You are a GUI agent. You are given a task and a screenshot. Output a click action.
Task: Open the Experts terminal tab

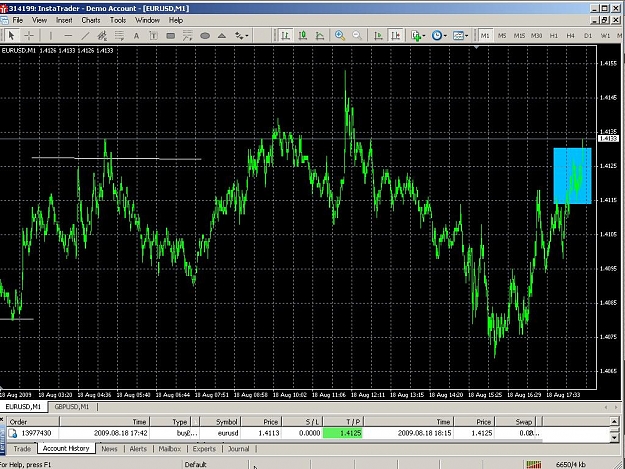pos(204,449)
